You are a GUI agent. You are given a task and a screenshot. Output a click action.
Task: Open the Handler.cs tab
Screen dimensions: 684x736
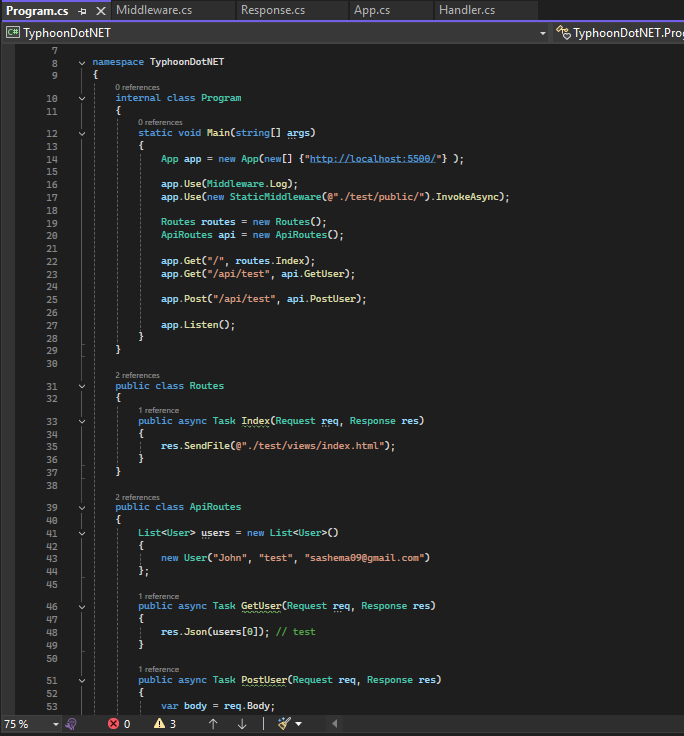pos(467,10)
